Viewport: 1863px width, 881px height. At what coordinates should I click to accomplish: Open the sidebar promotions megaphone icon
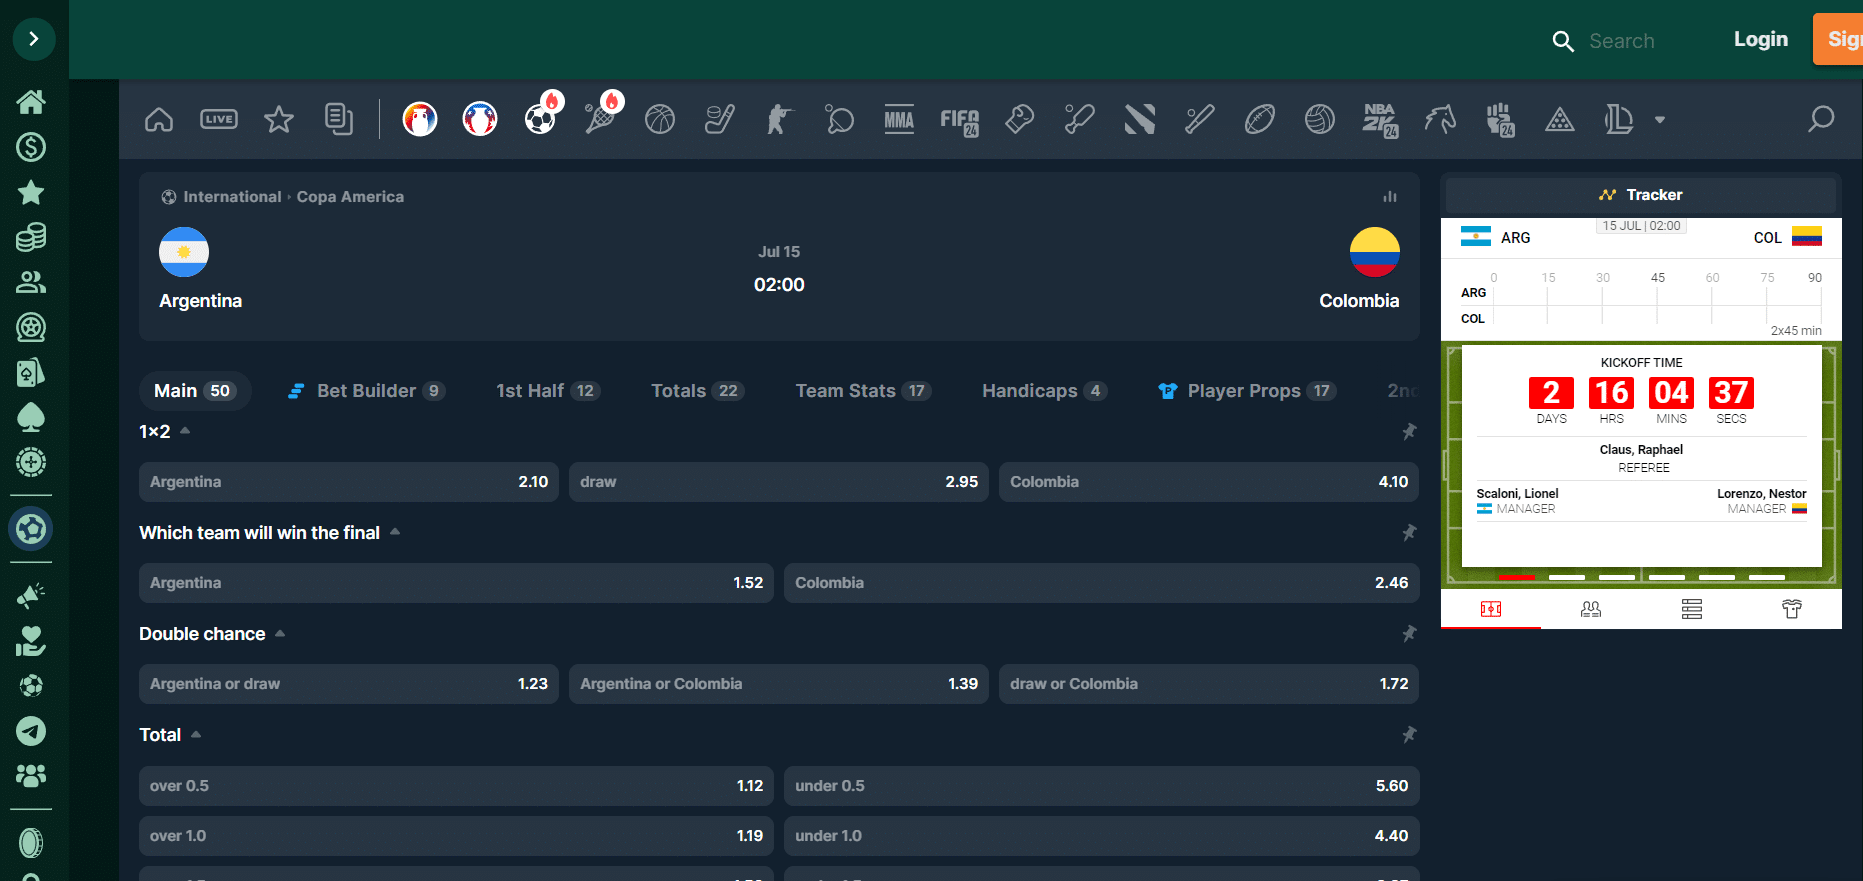coord(31,596)
